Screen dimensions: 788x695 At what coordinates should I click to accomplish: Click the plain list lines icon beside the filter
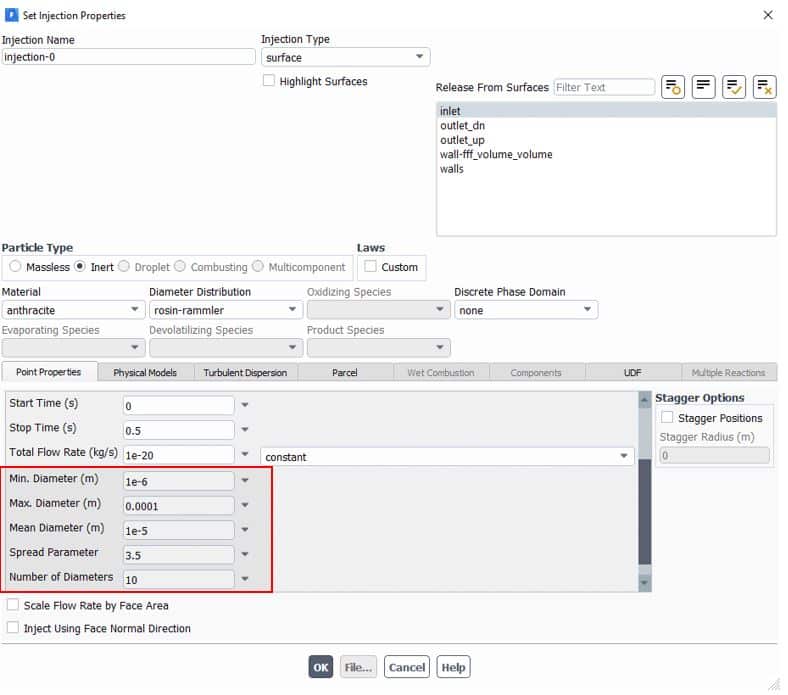pos(704,87)
